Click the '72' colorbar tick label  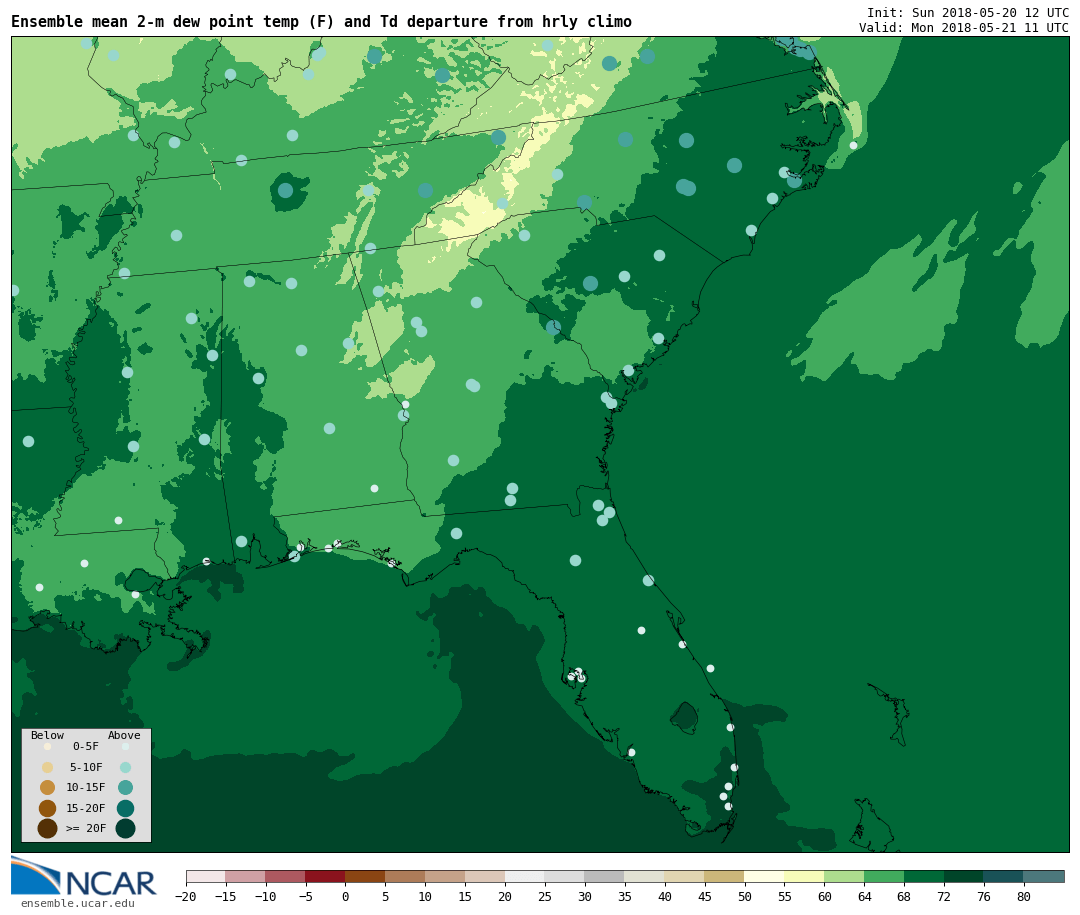coord(944,896)
